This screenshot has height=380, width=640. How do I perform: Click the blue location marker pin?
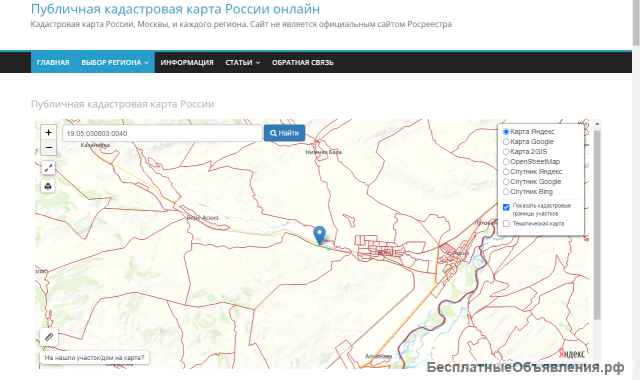pyautogui.click(x=319, y=235)
